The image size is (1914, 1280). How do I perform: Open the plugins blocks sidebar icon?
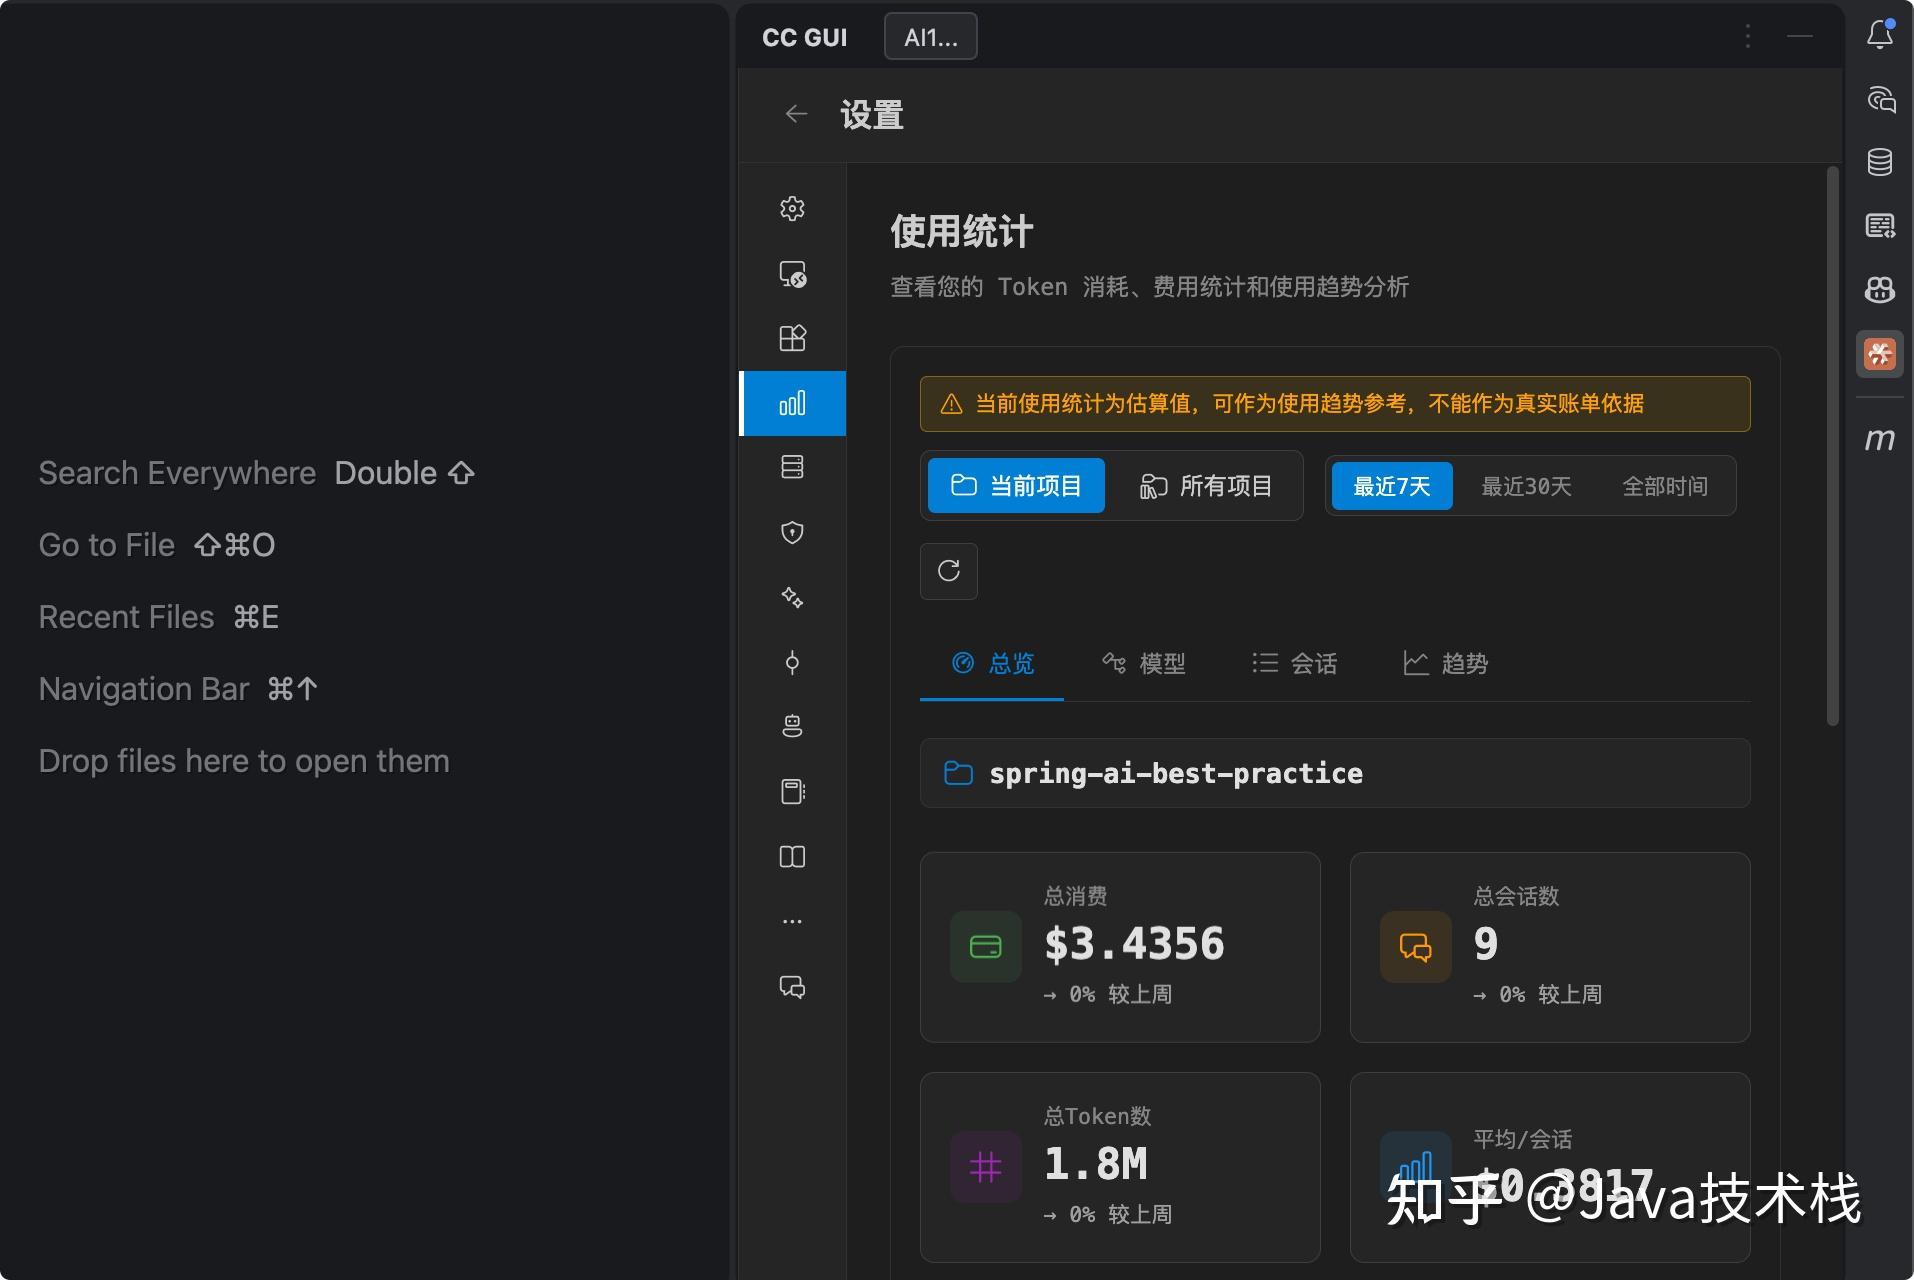point(792,338)
